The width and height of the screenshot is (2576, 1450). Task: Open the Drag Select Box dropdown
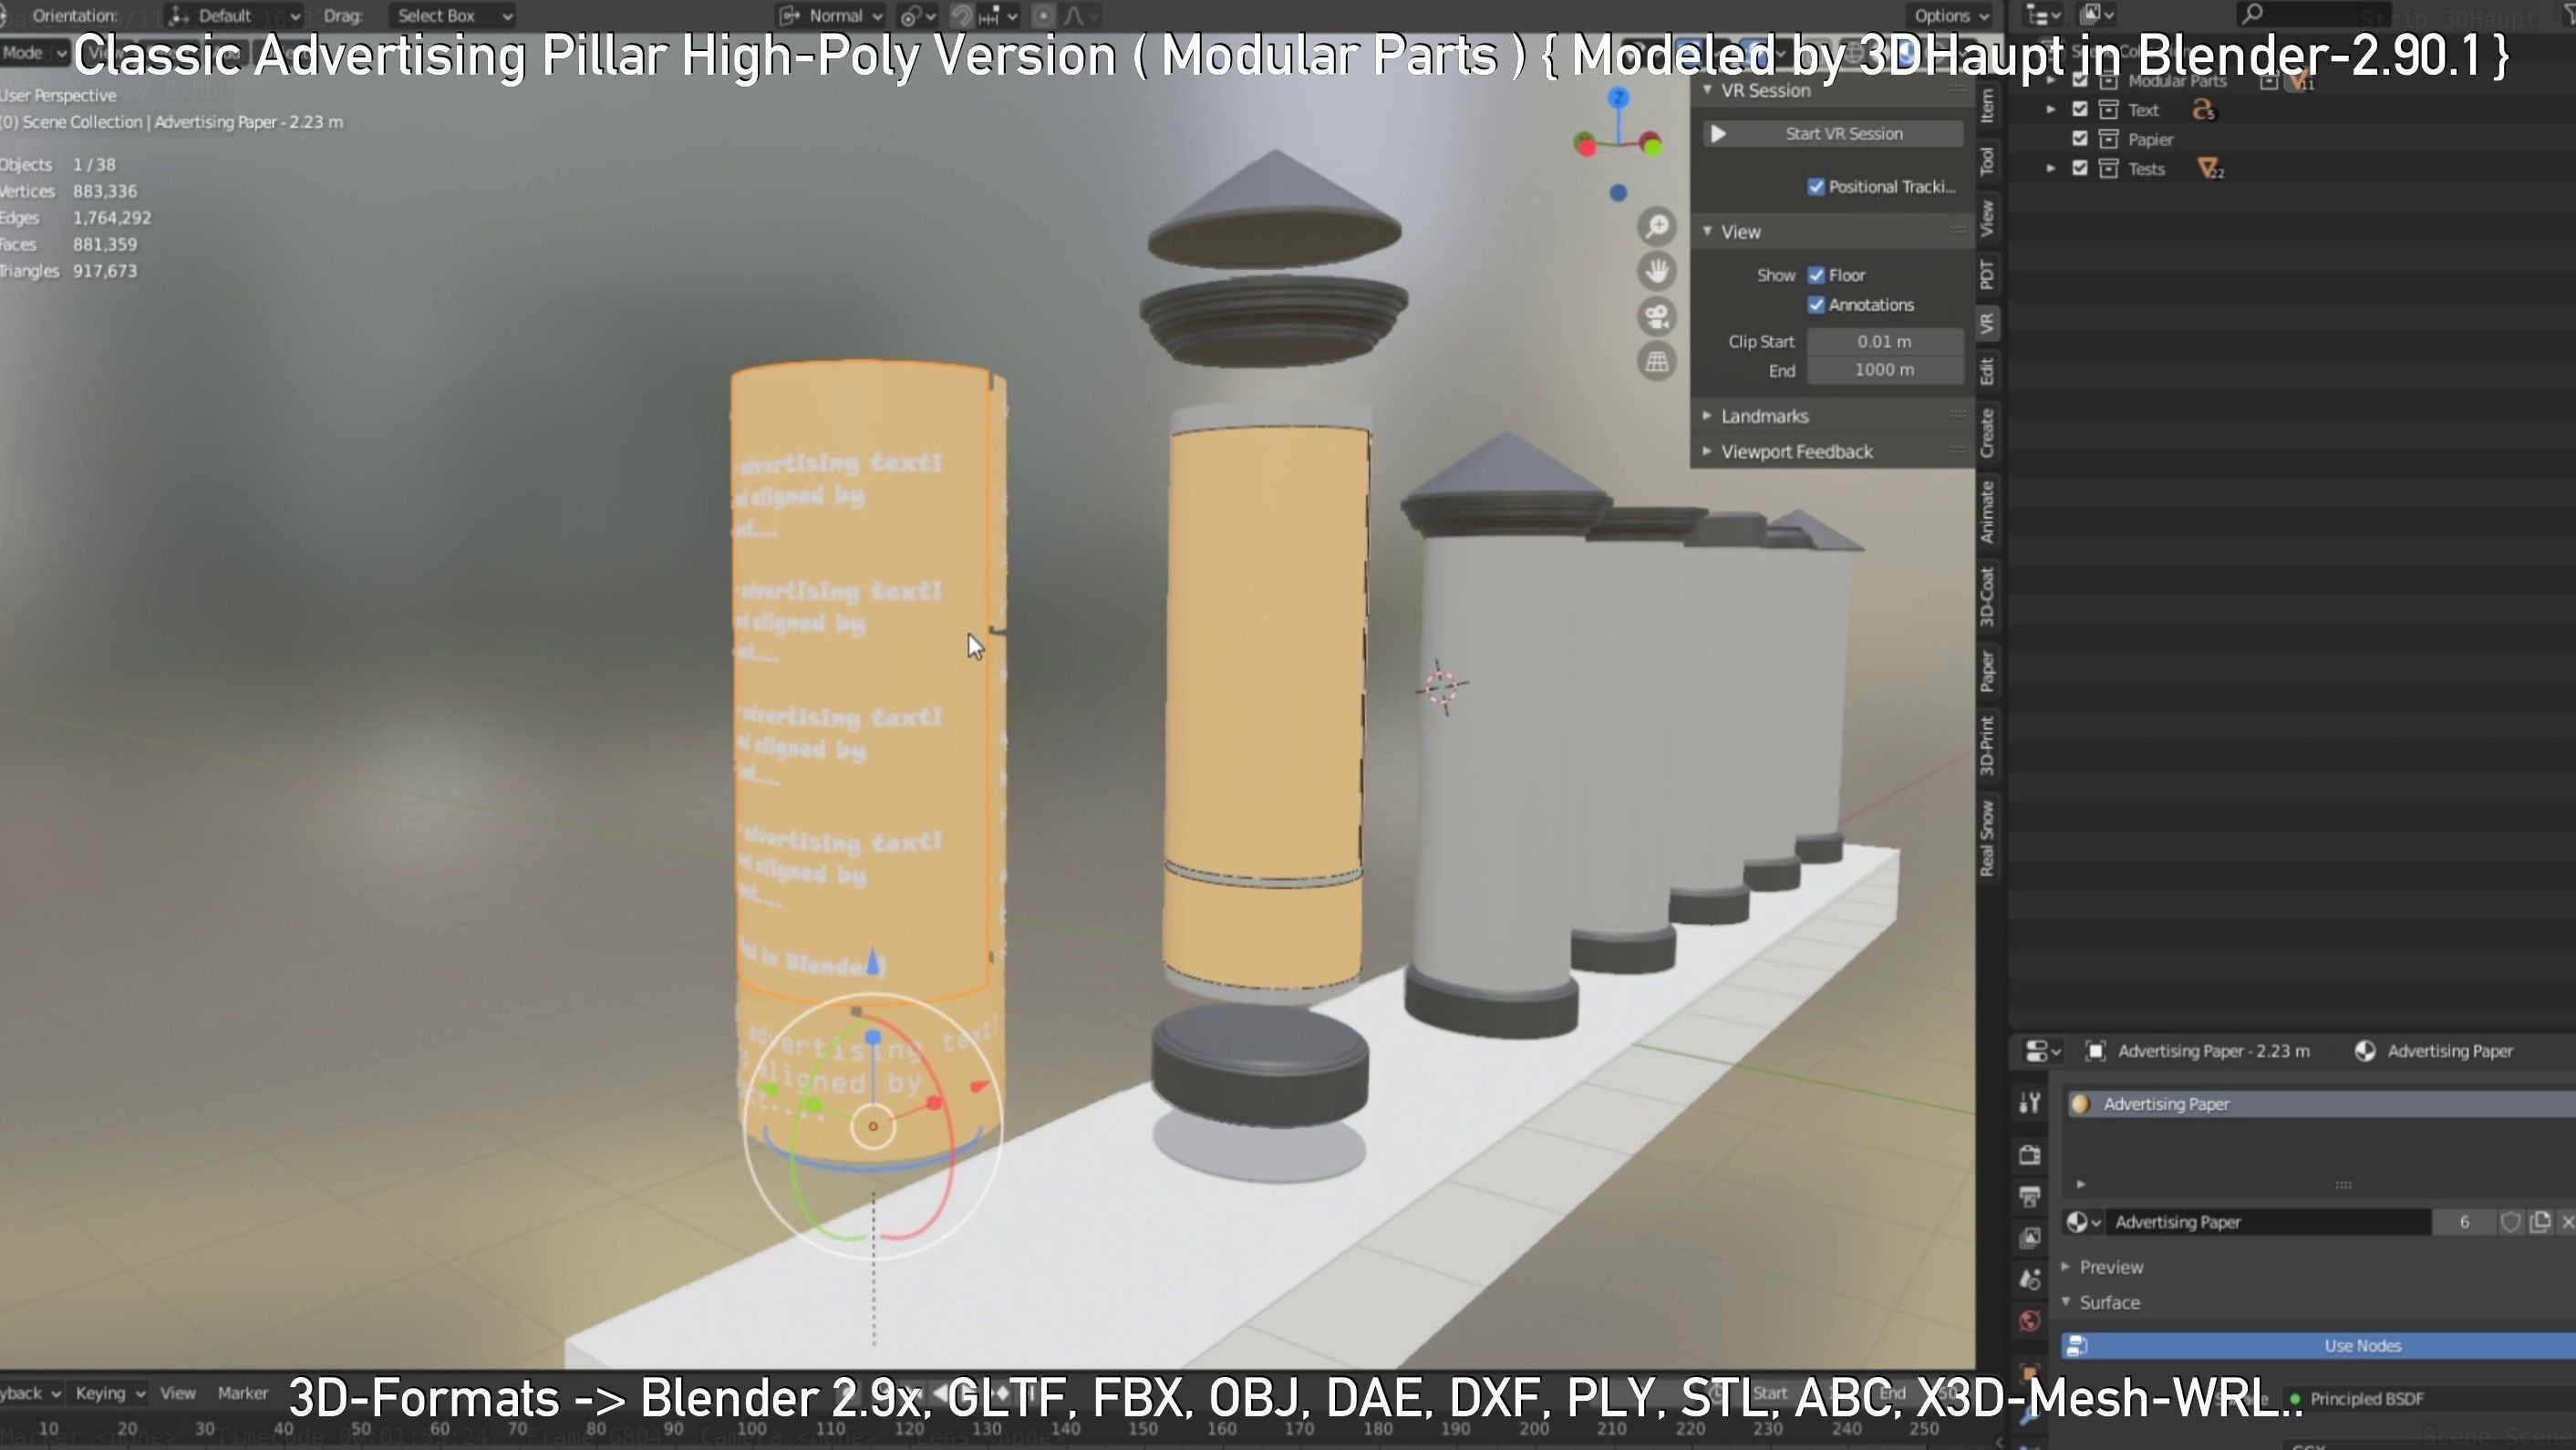tap(452, 16)
